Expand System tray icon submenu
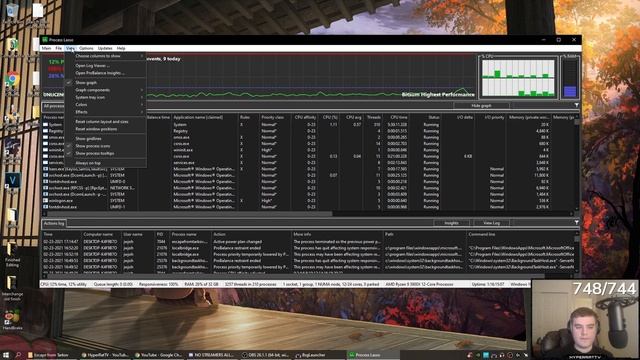 (106, 98)
